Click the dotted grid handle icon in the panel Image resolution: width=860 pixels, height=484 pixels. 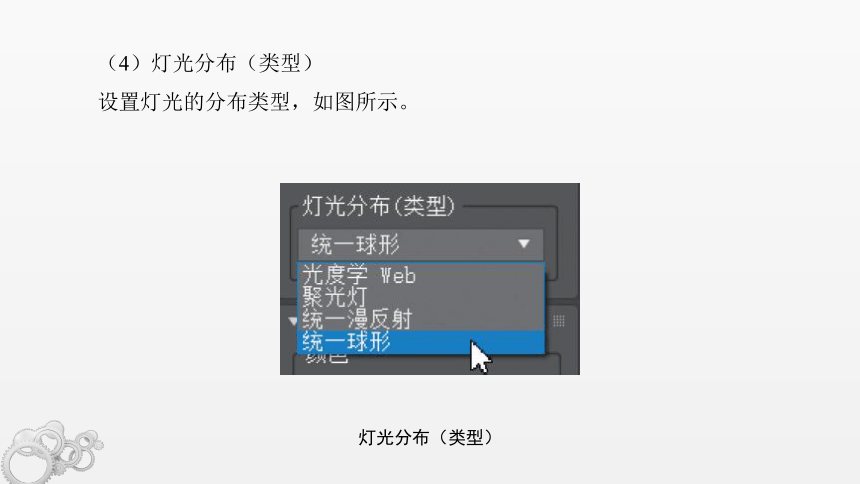pyautogui.click(x=558, y=321)
